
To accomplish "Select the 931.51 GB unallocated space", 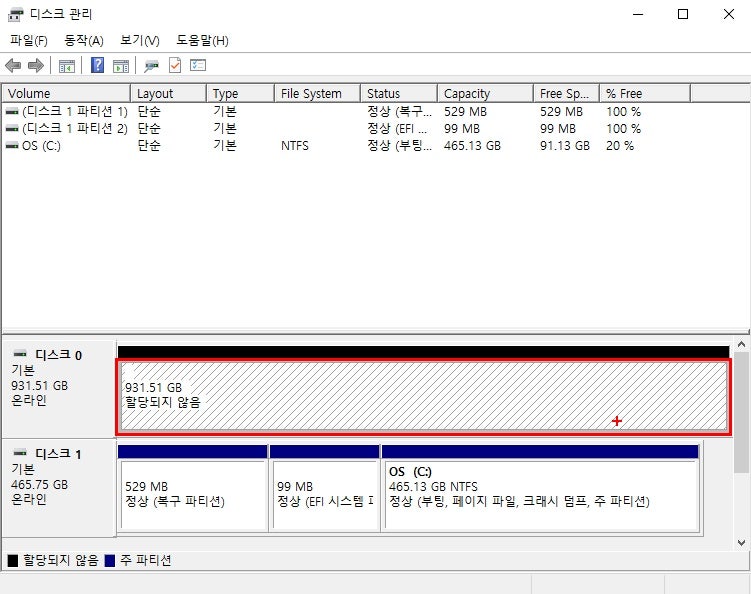I will pos(424,396).
